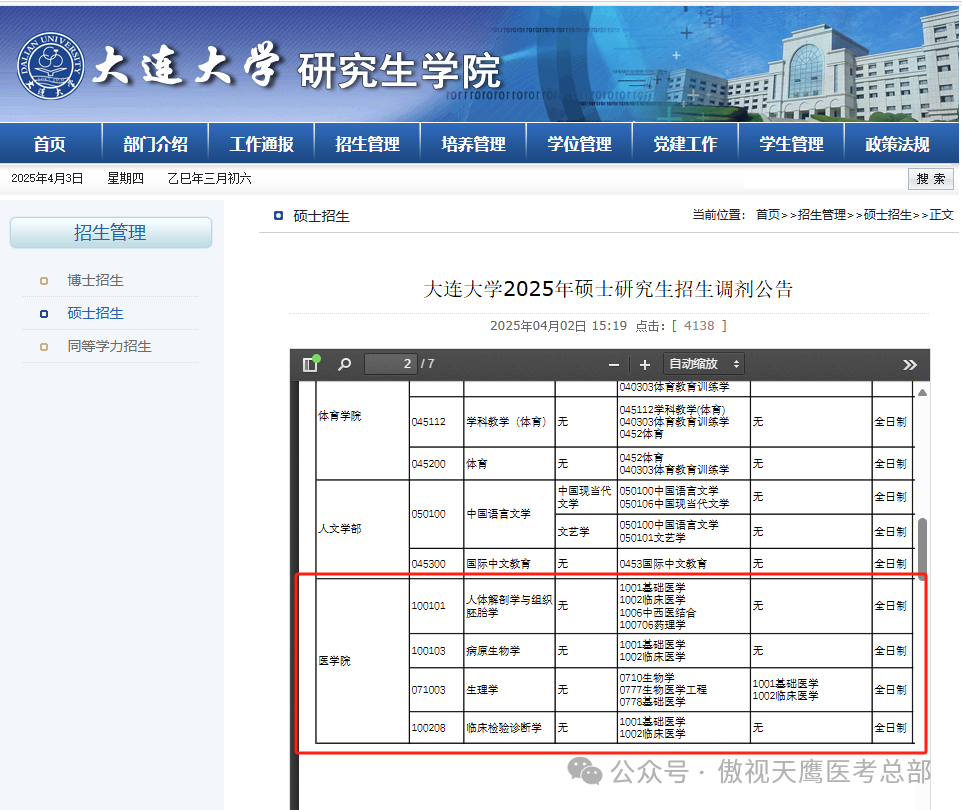Click the PDF page number field
The width and height of the screenshot is (962, 810).
391,364
